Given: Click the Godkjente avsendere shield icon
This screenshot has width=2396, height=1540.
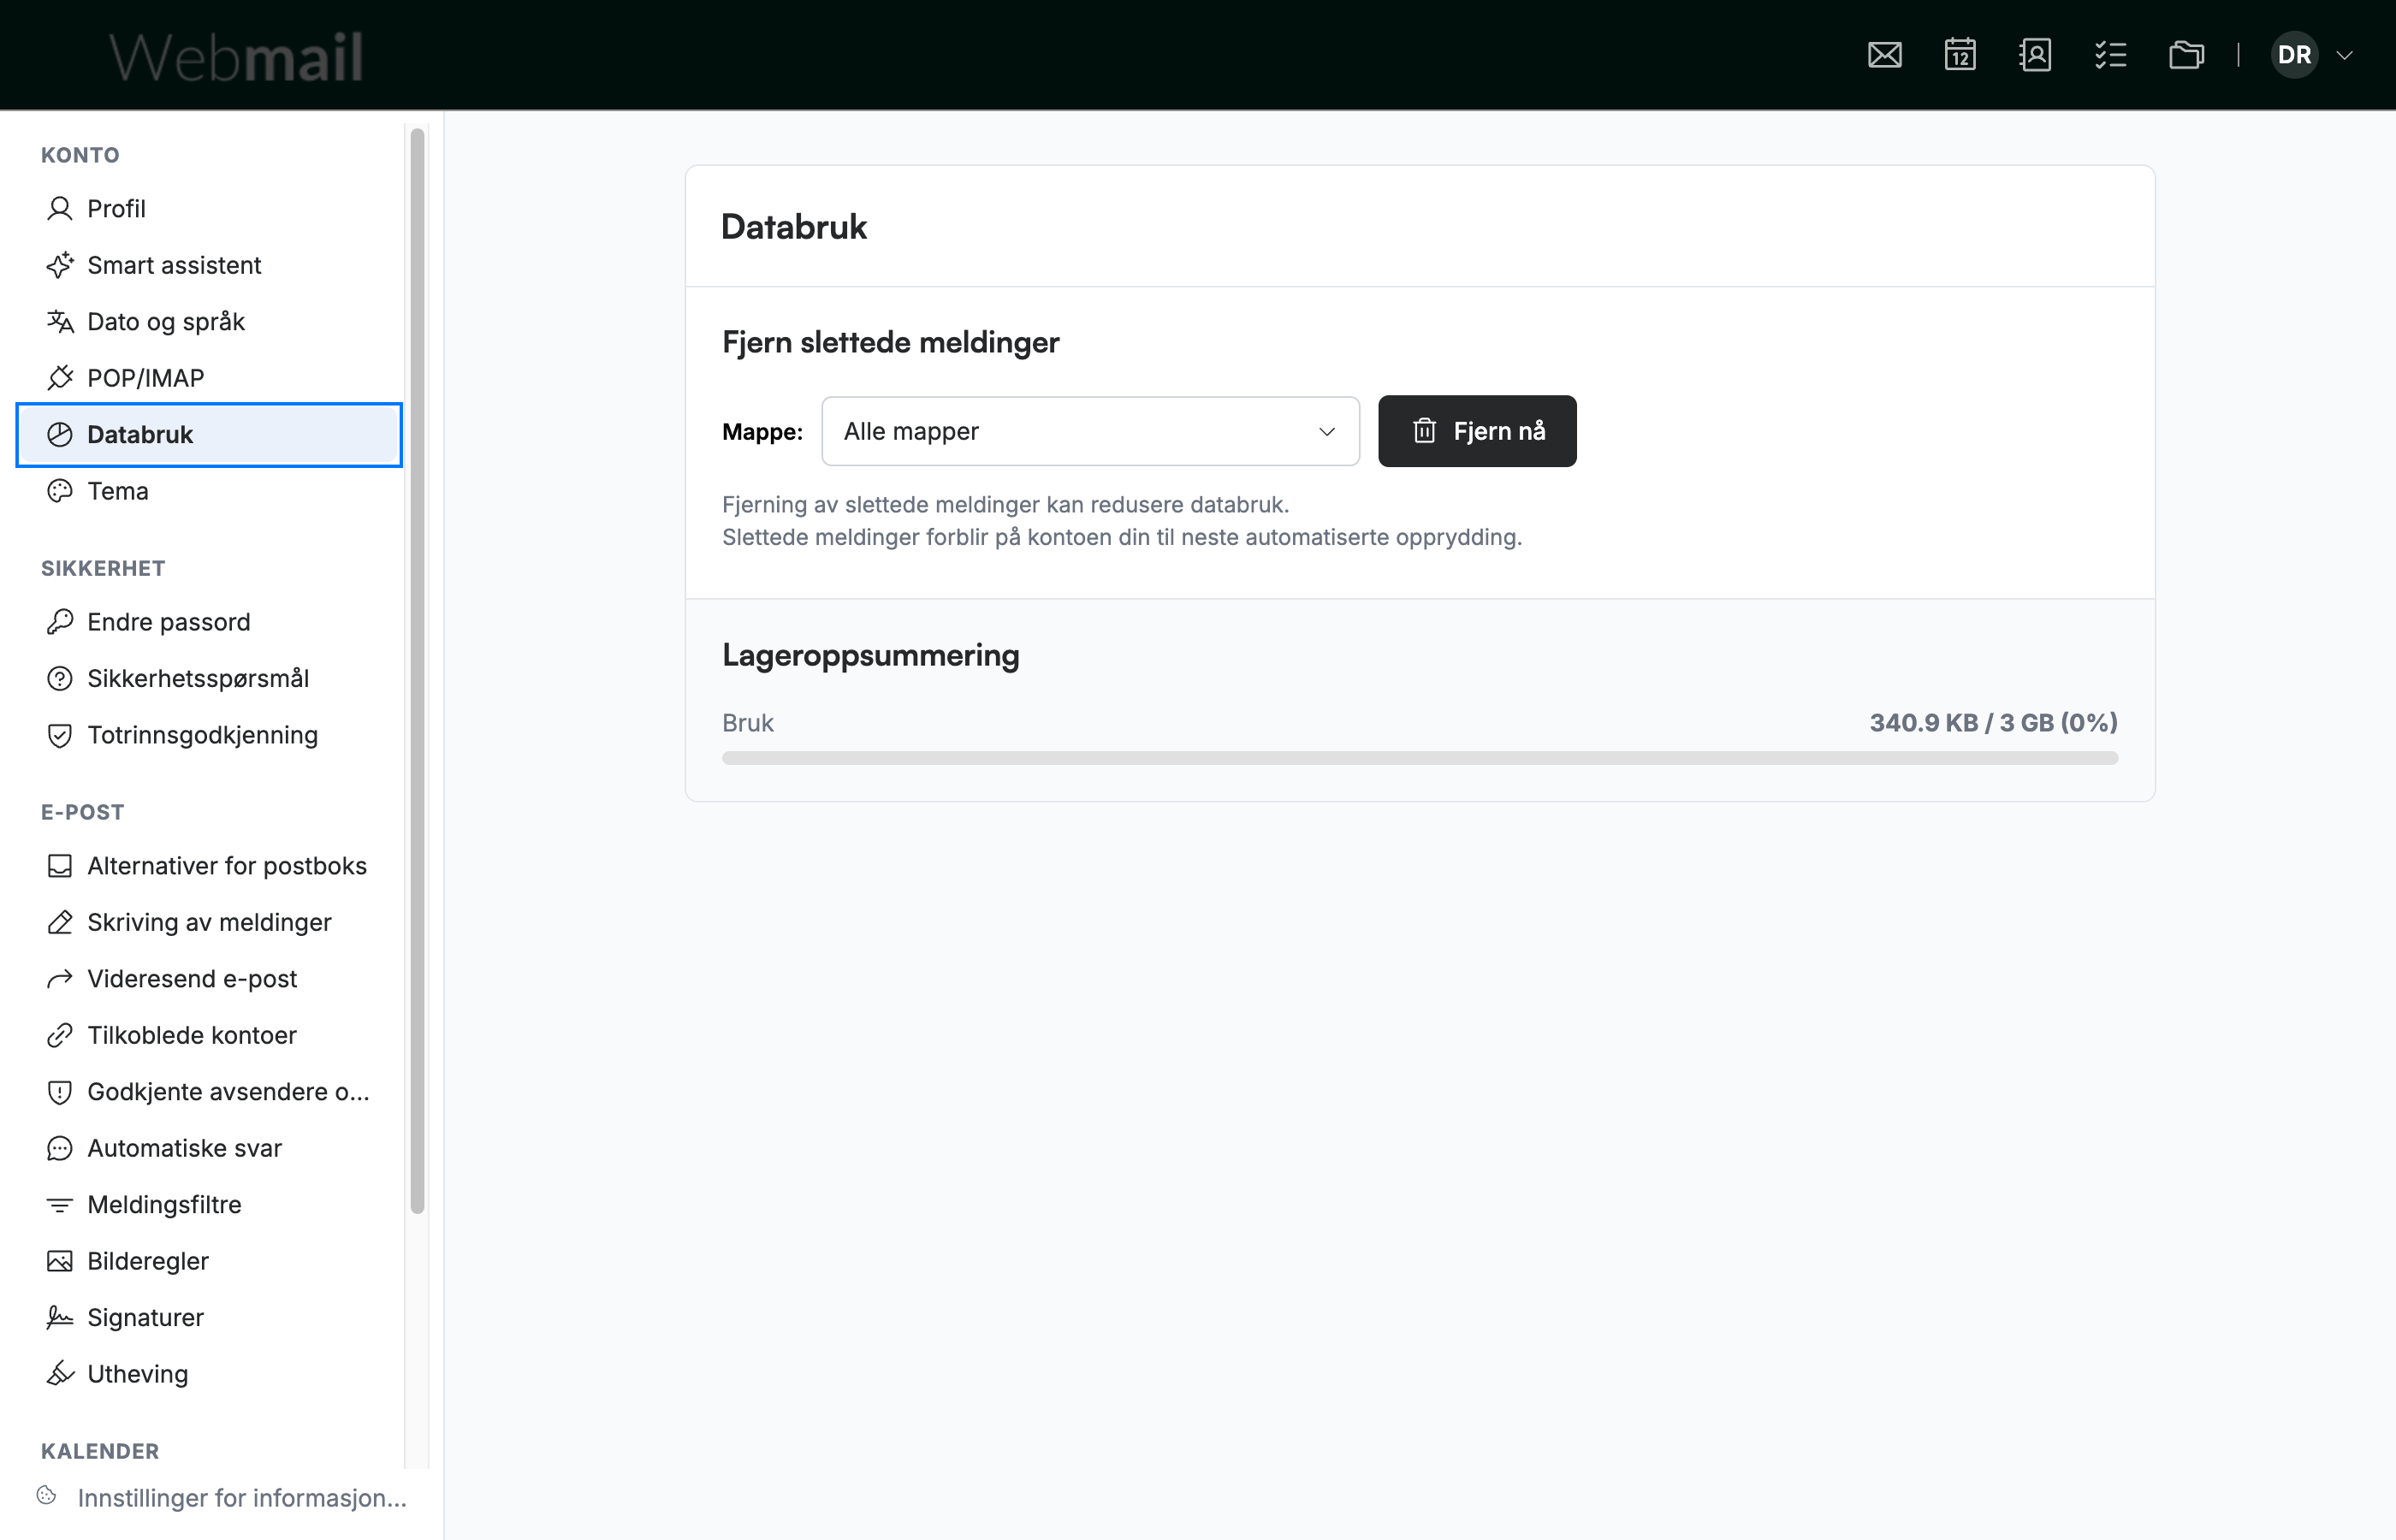Looking at the screenshot, I should point(60,1092).
